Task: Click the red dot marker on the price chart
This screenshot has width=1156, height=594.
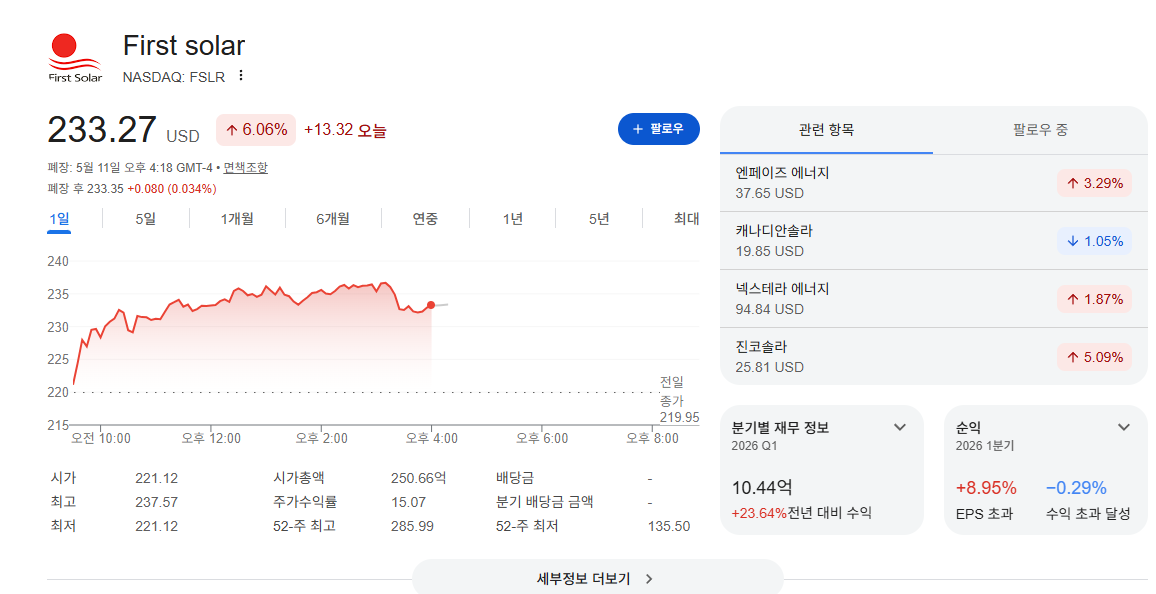Action: tap(431, 305)
